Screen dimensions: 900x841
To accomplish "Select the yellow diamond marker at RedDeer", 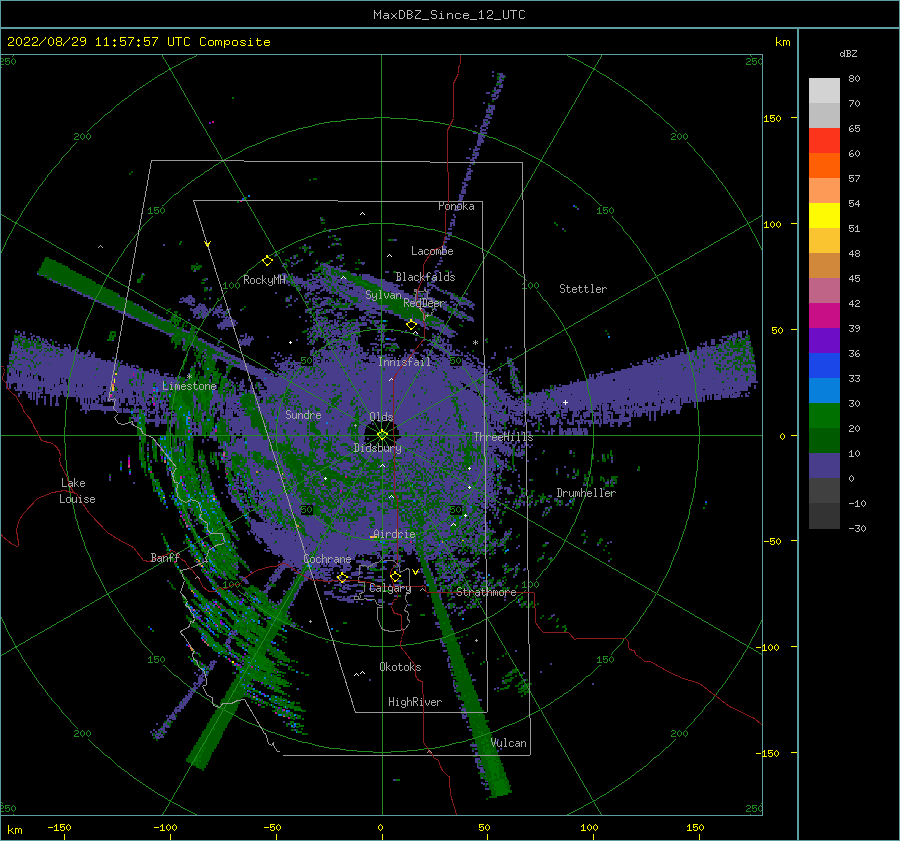I will pyautogui.click(x=411, y=325).
